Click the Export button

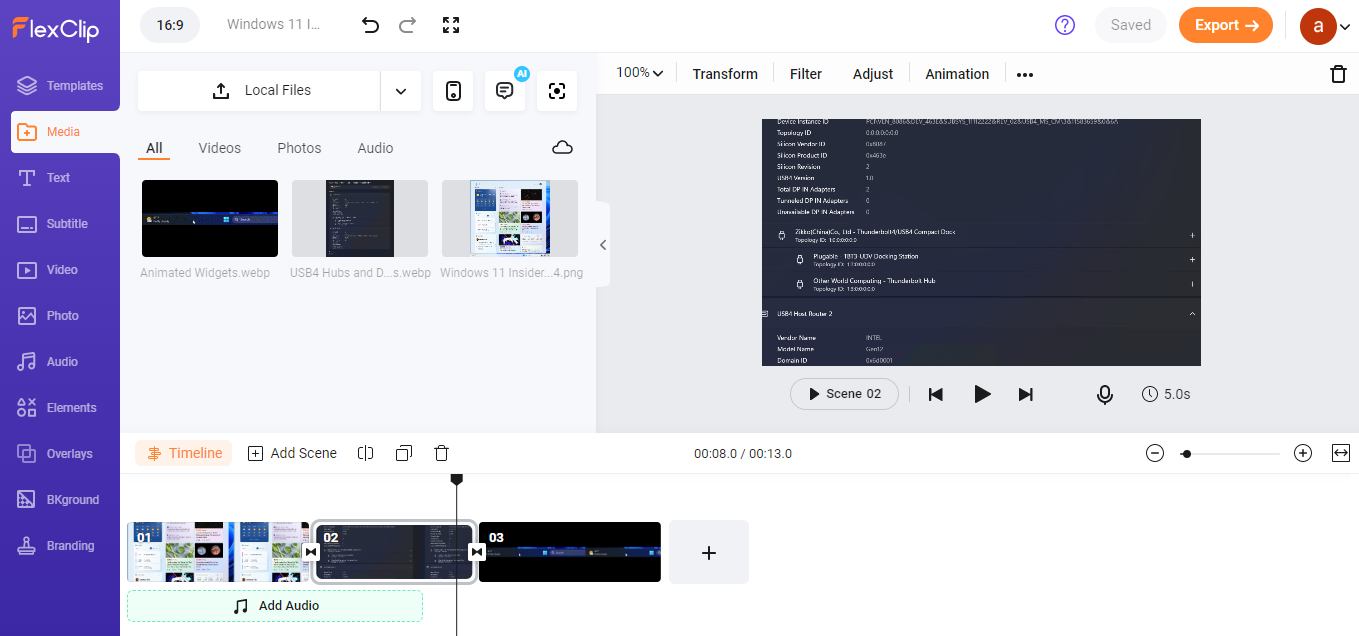tap(1225, 25)
